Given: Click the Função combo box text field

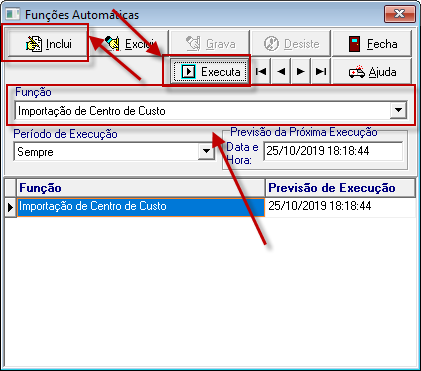Looking at the screenshot, I should pos(202,110).
